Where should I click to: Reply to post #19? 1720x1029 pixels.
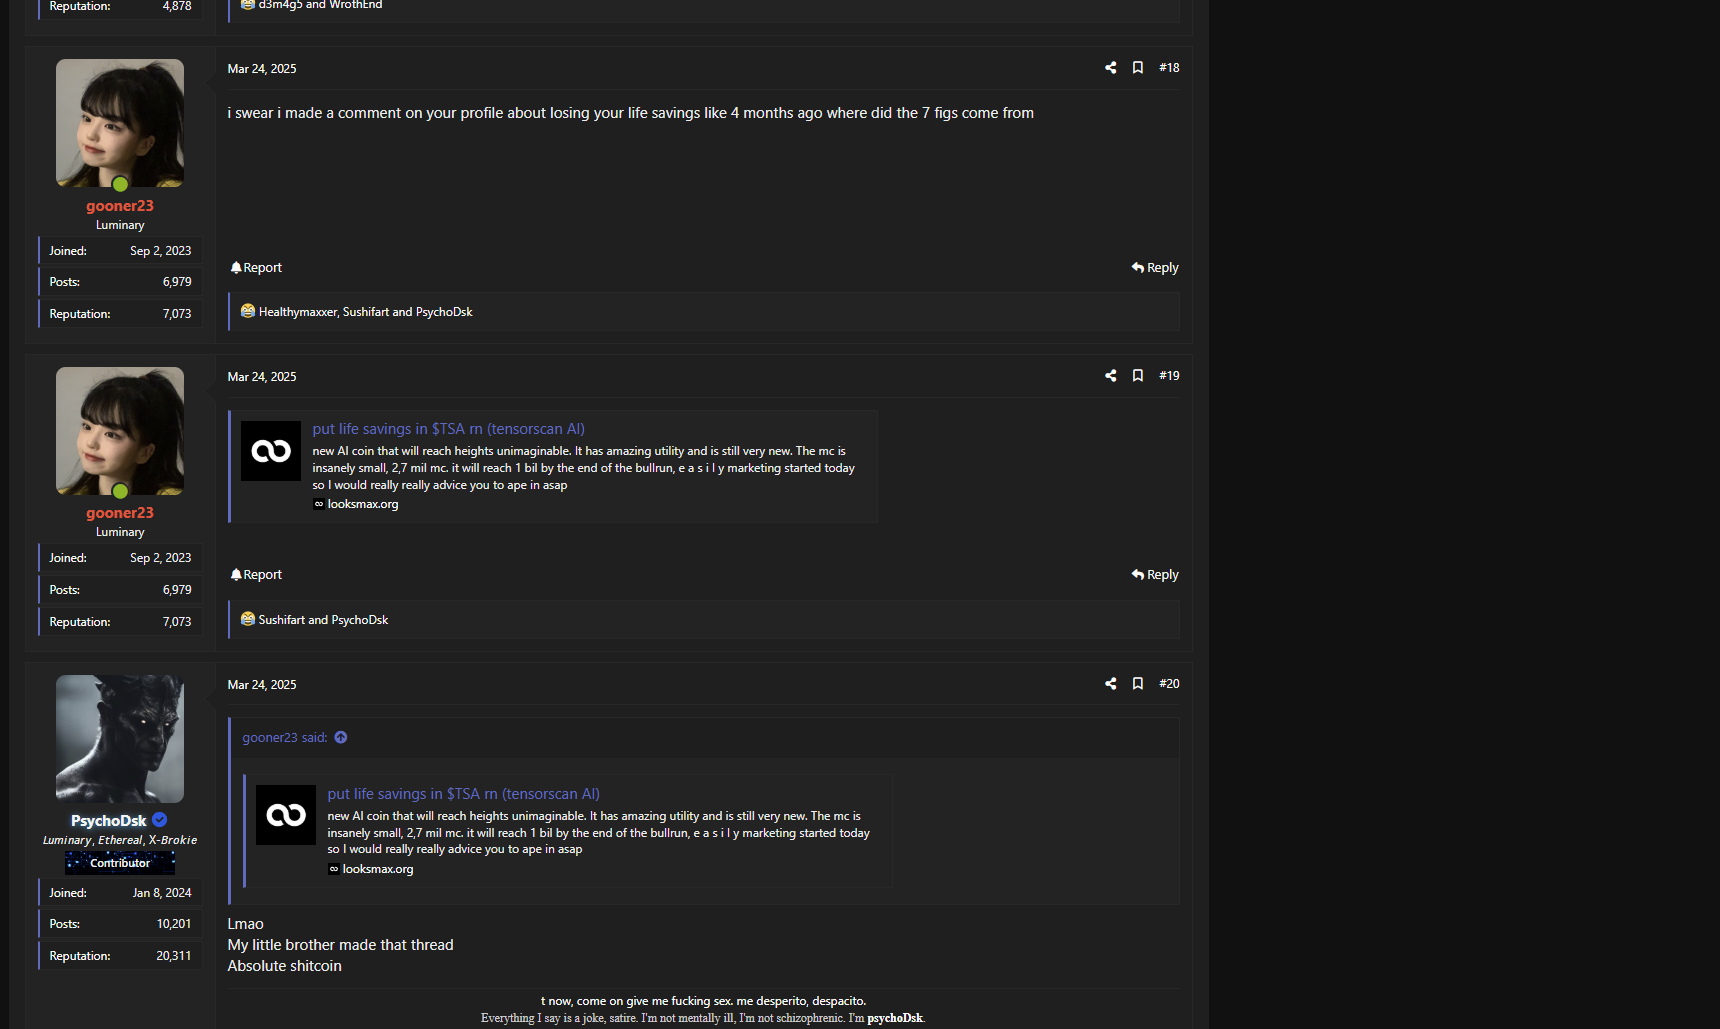(x=1154, y=575)
